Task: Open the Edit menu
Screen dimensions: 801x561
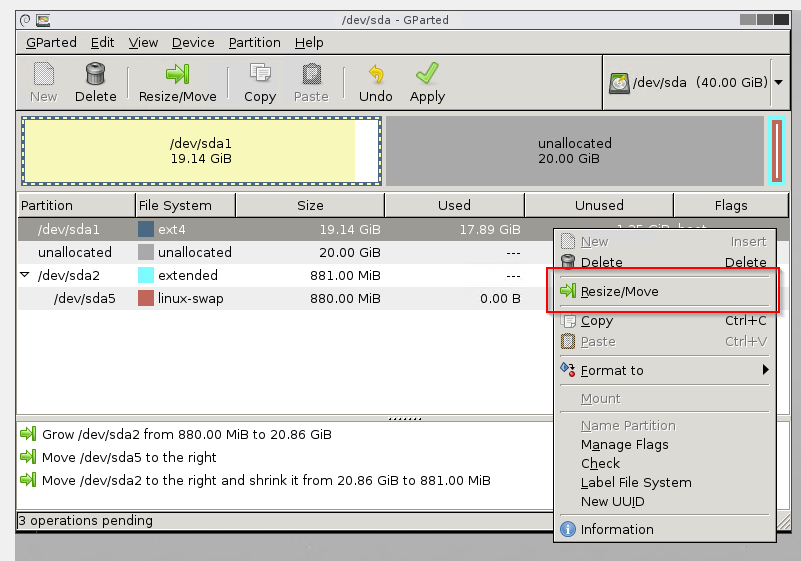Action: [x=102, y=42]
